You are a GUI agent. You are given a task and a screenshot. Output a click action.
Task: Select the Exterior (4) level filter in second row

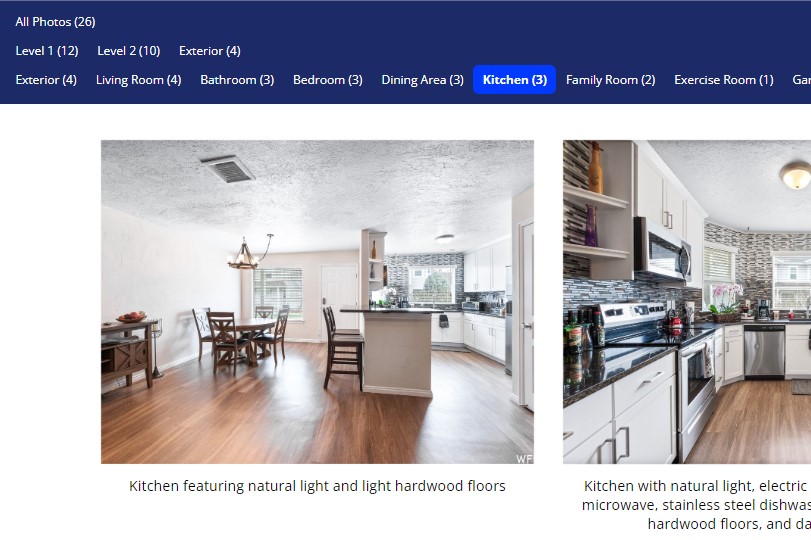[x=209, y=51]
